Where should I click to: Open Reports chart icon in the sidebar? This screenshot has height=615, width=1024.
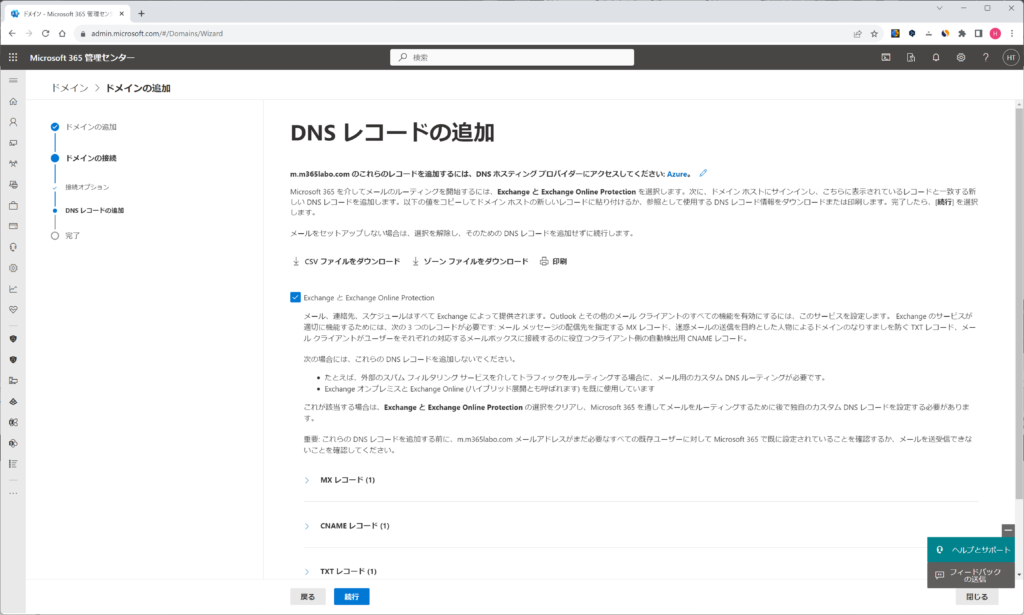pyautogui.click(x=13, y=289)
